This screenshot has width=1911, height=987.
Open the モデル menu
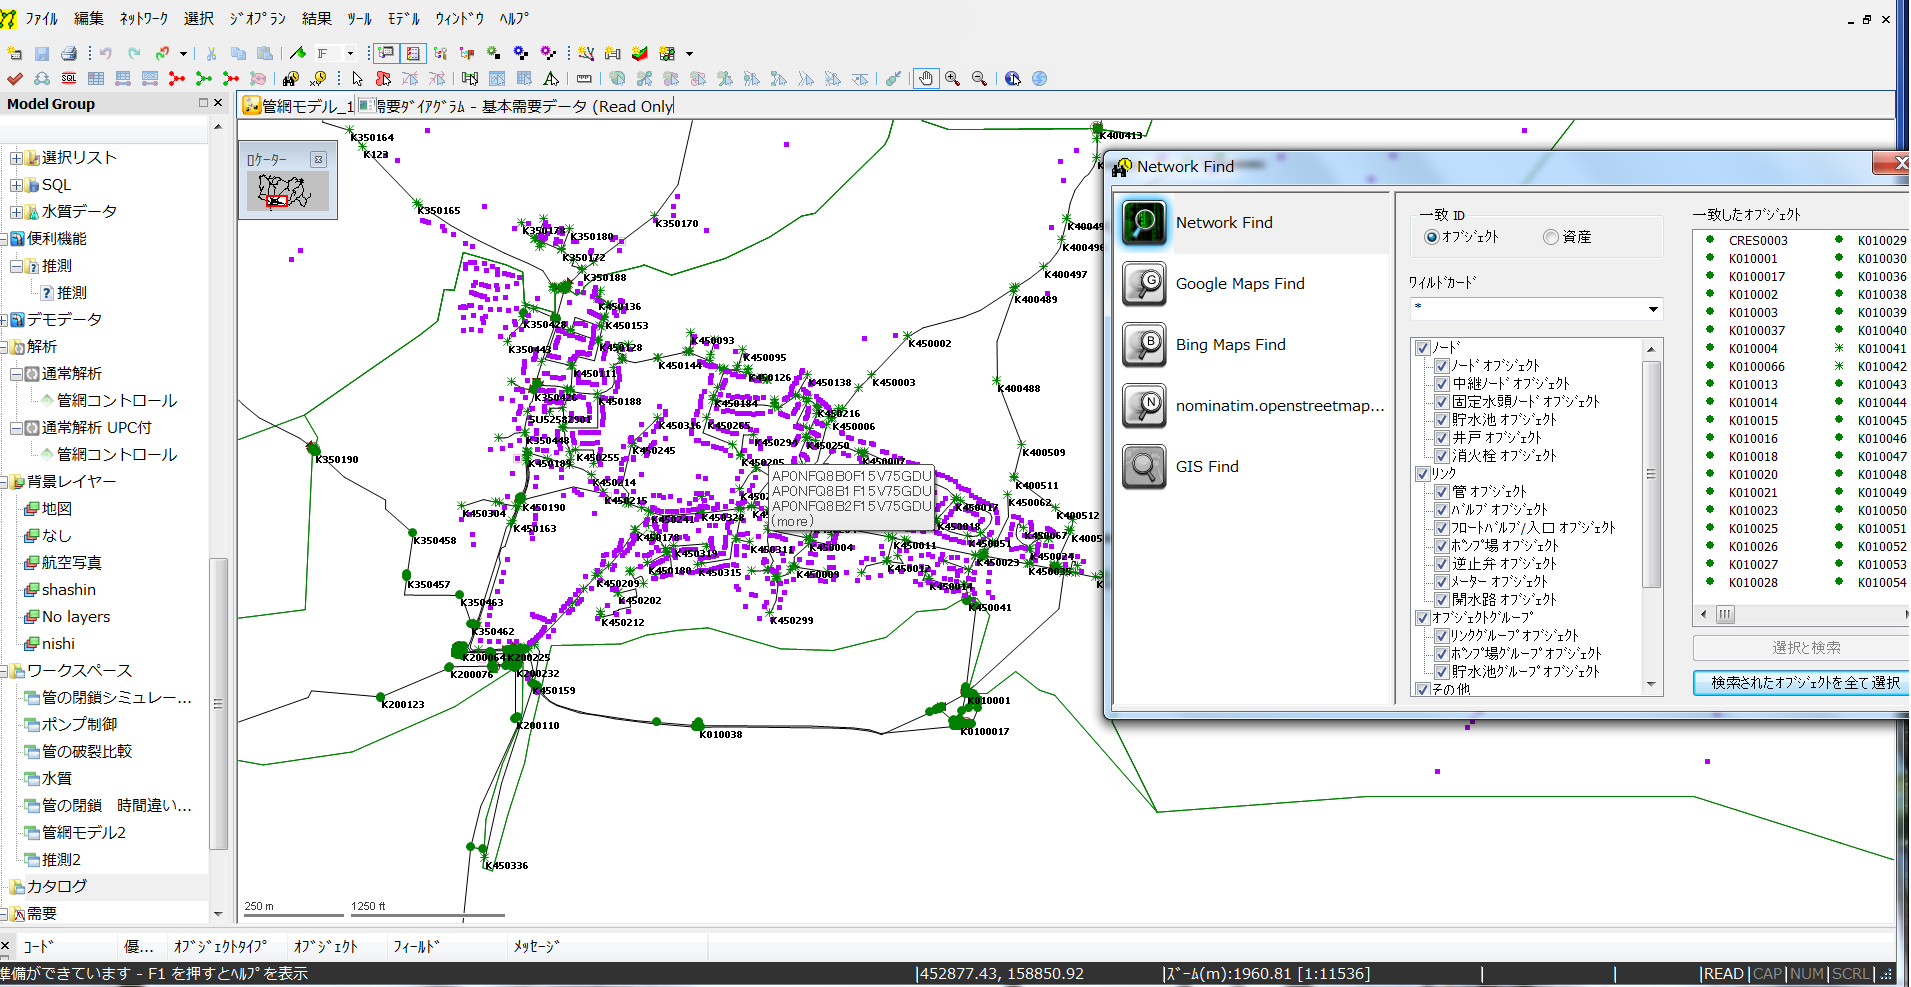404,18
